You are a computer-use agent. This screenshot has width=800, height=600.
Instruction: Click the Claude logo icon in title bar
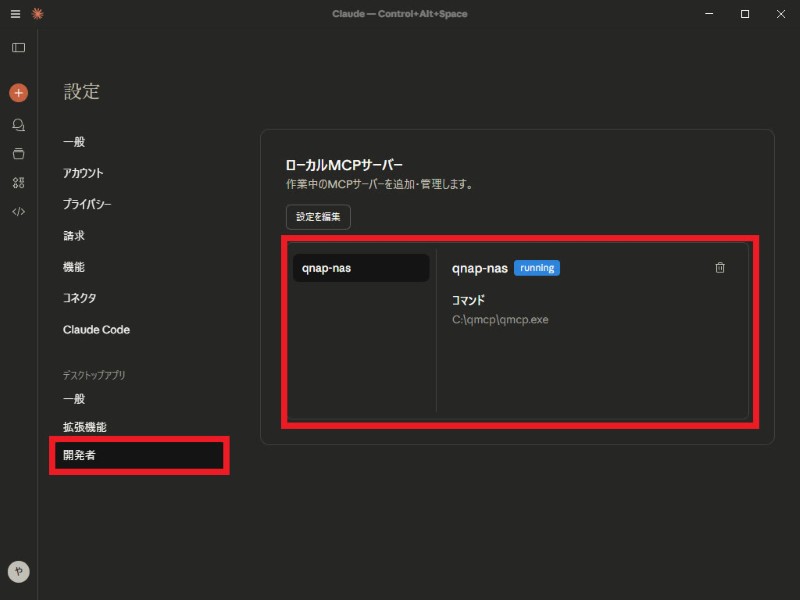37,14
